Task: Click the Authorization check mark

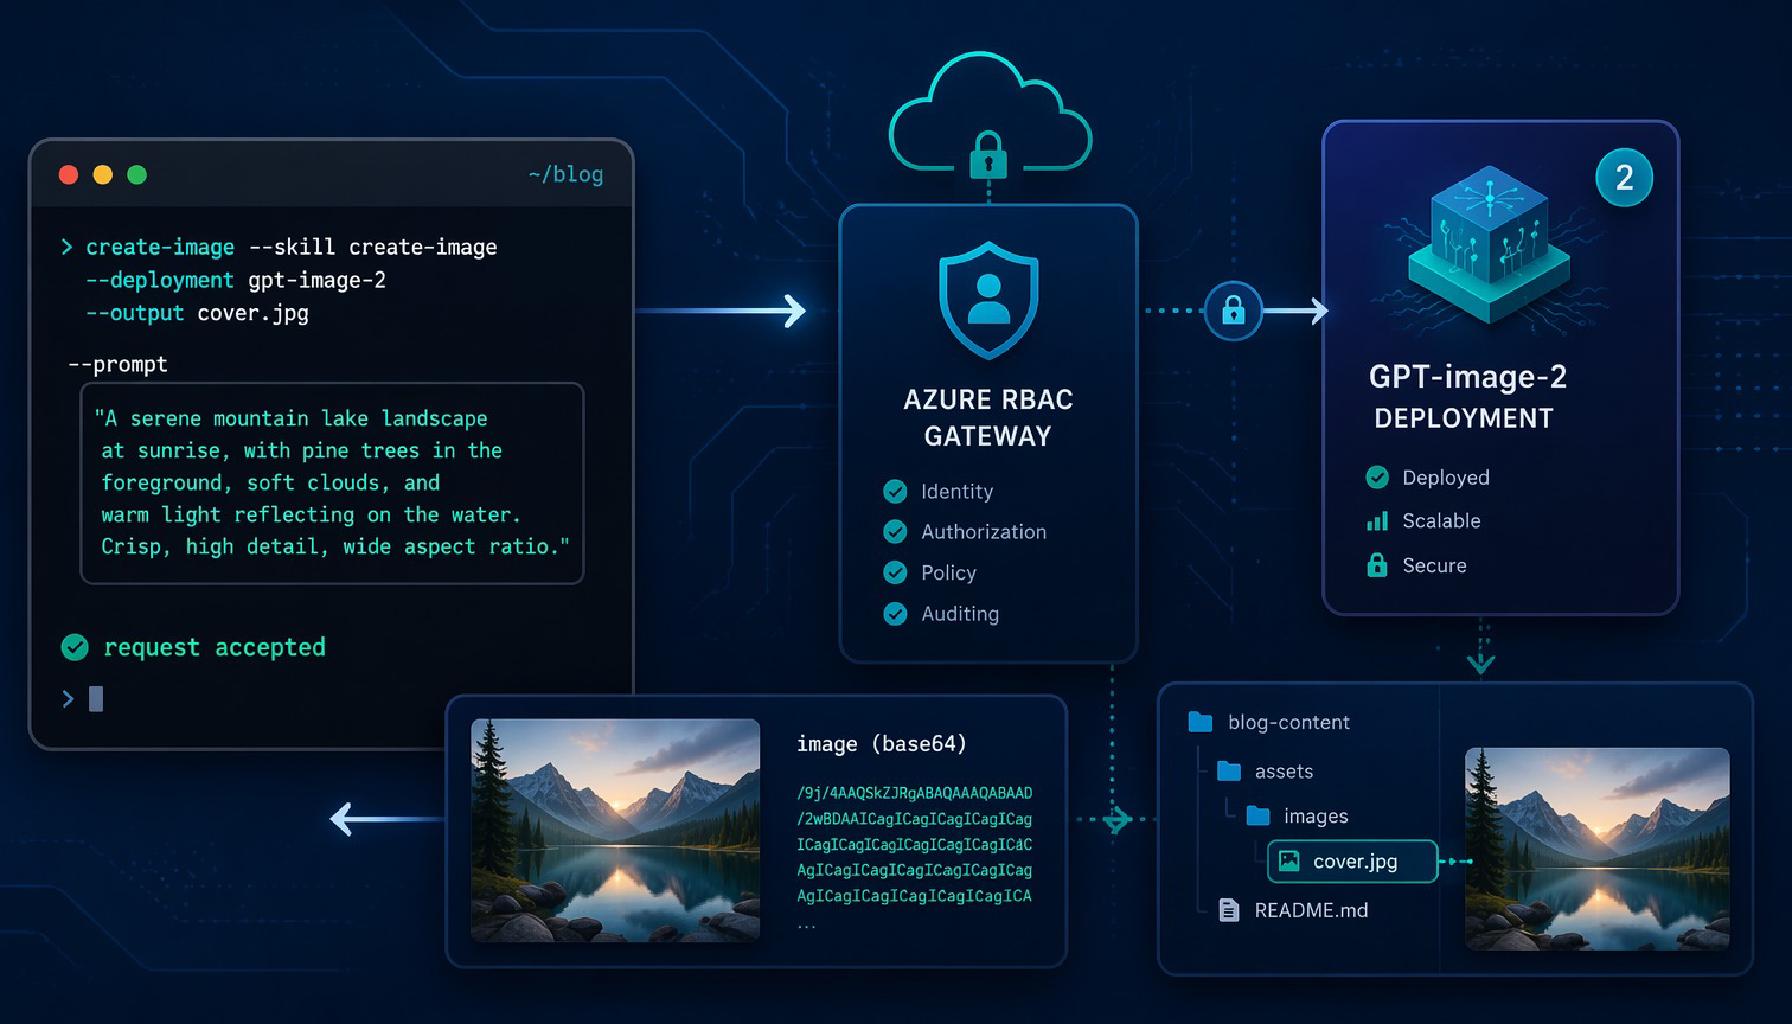Action: click(x=895, y=532)
